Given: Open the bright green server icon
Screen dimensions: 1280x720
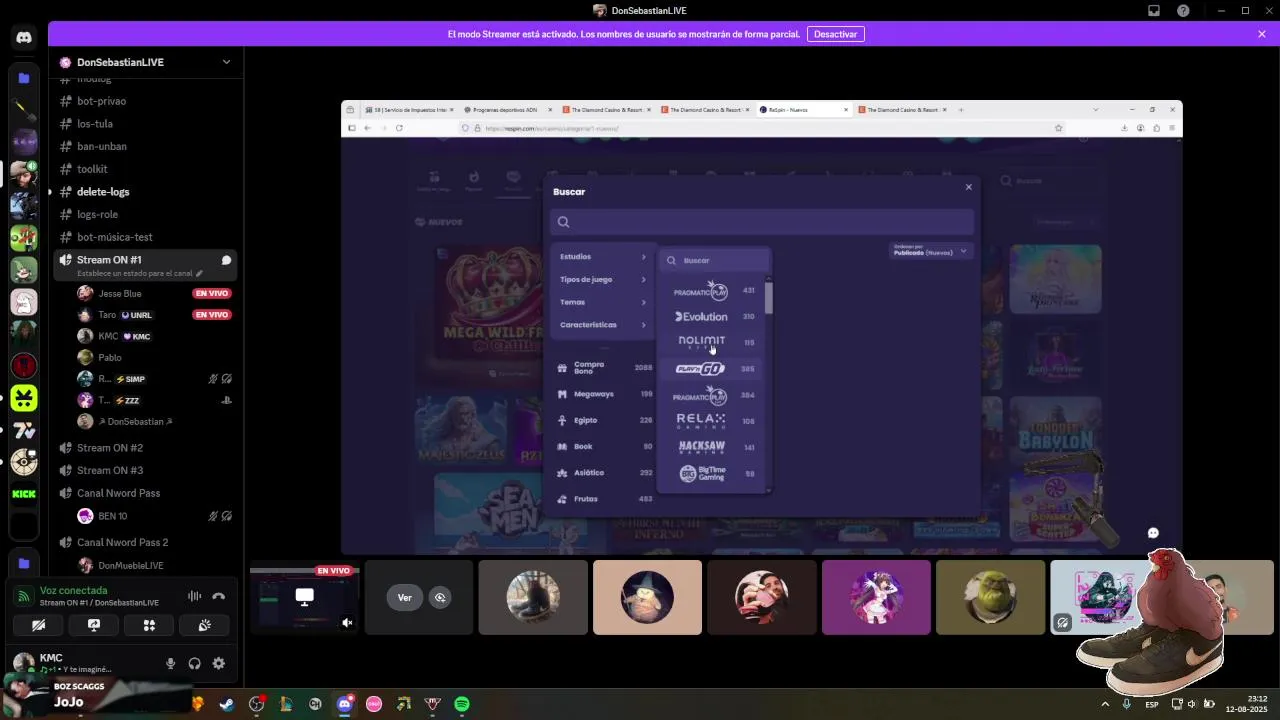Looking at the screenshot, I should coord(24,398).
